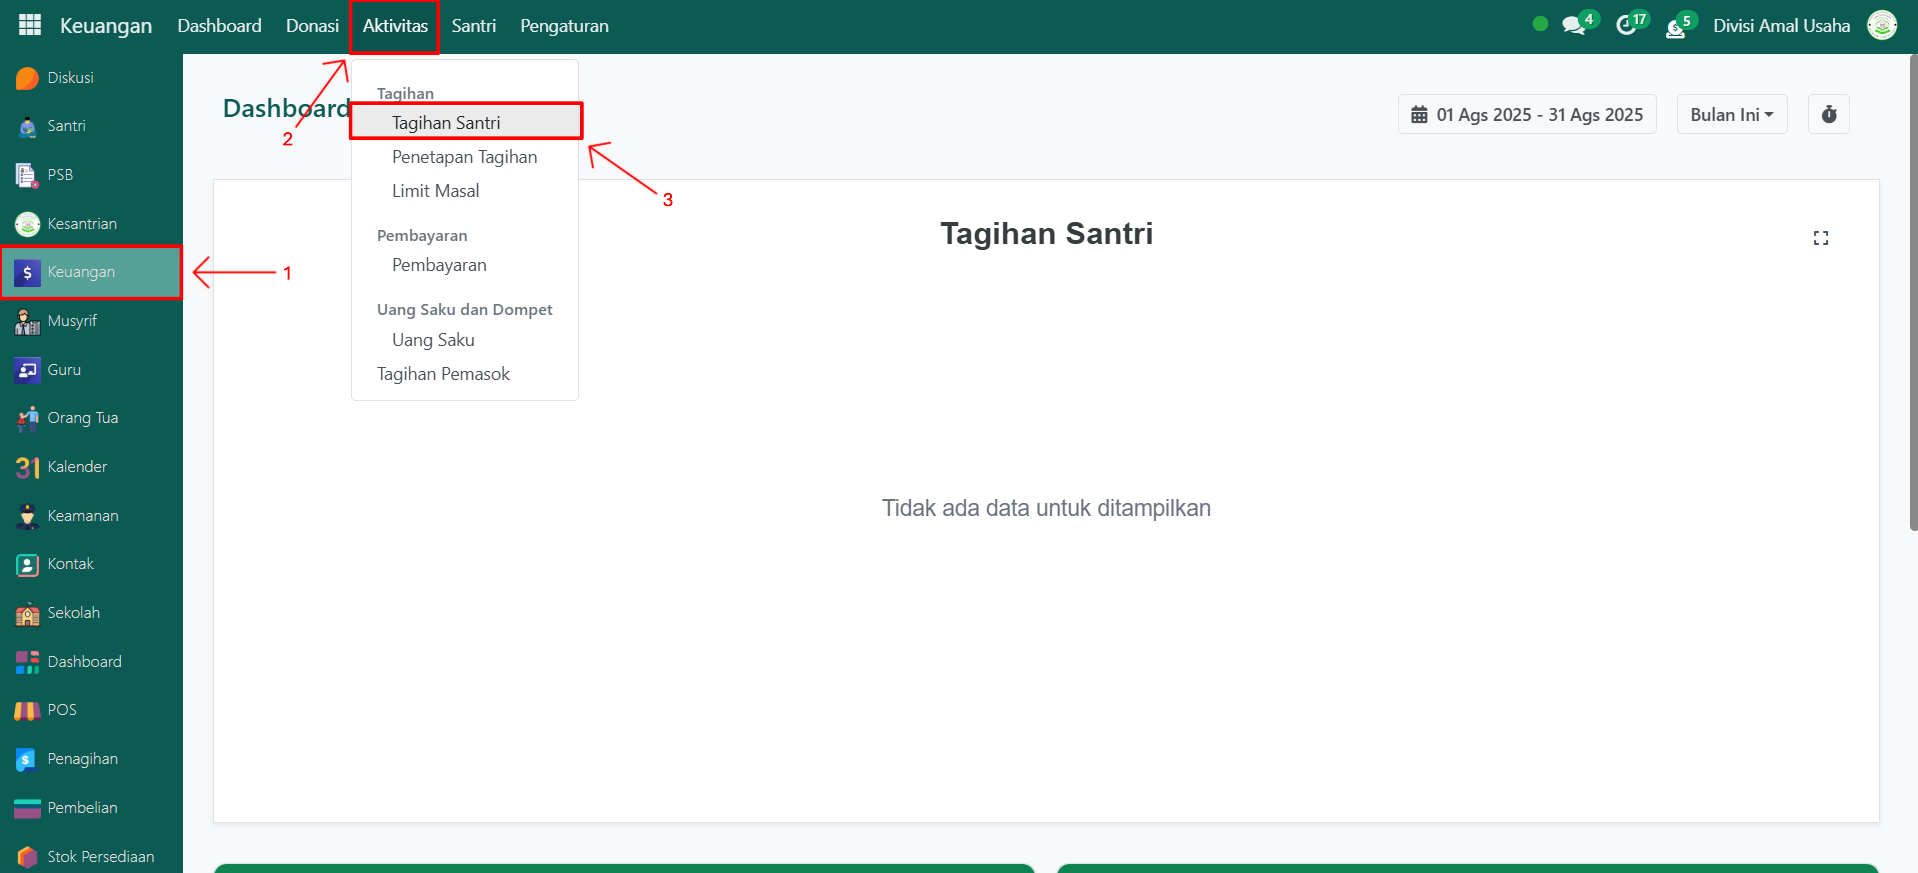Image resolution: width=1918 pixels, height=873 pixels.
Task: Expand the Tagihan Santri chart to fullscreen
Action: click(x=1820, y=238)
